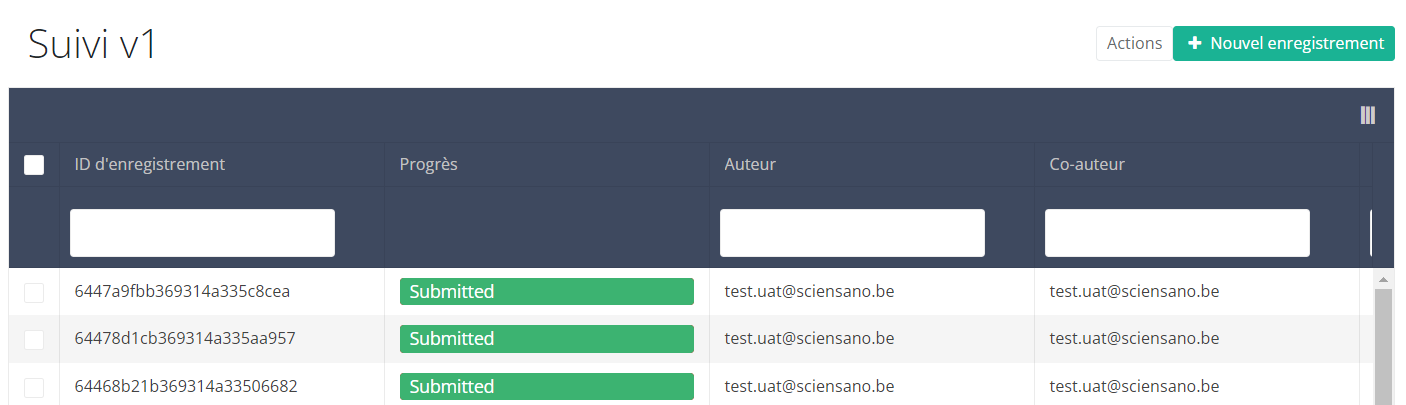Focus the Auteur filter input
Viewport: 1406px width, 405px height.
[852, 233]
